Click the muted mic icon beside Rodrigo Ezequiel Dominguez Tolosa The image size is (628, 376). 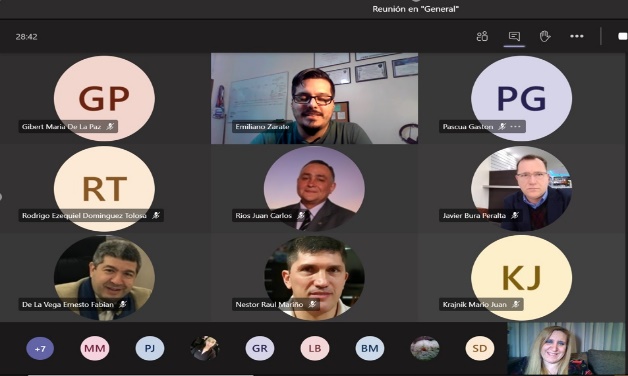pyautogui.click(x=156, y=215)
